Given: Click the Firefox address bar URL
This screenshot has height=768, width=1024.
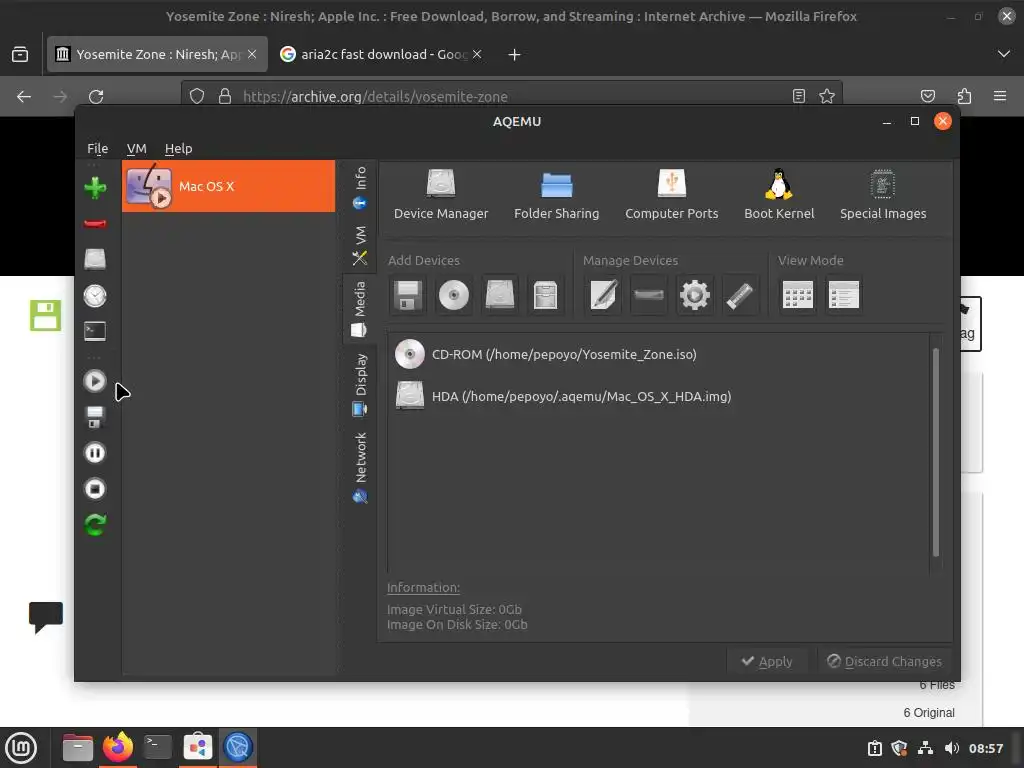Looking at the screenshot, I should 376,97.
